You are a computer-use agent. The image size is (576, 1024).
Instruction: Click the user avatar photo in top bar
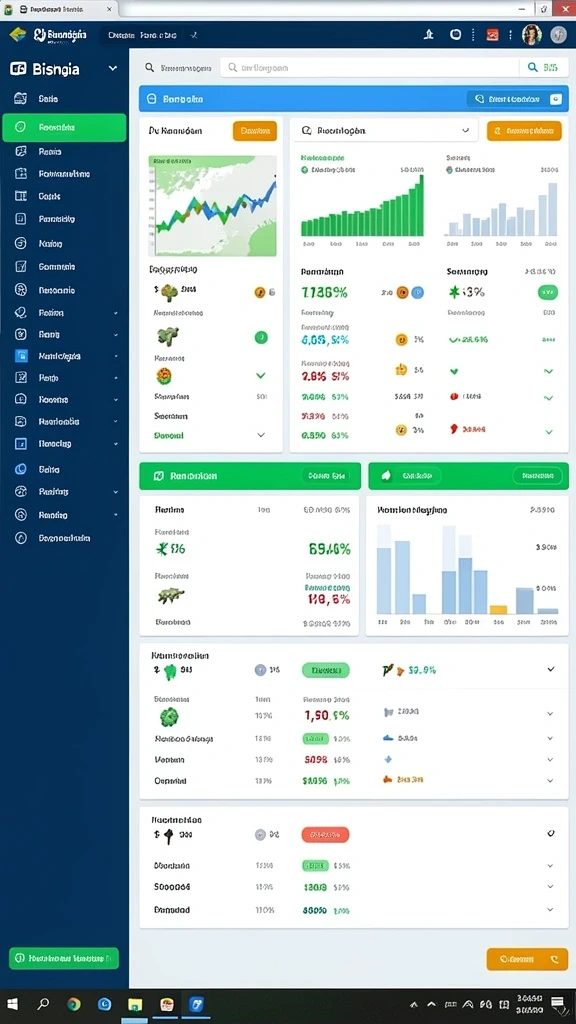click(x=532, y=35)
